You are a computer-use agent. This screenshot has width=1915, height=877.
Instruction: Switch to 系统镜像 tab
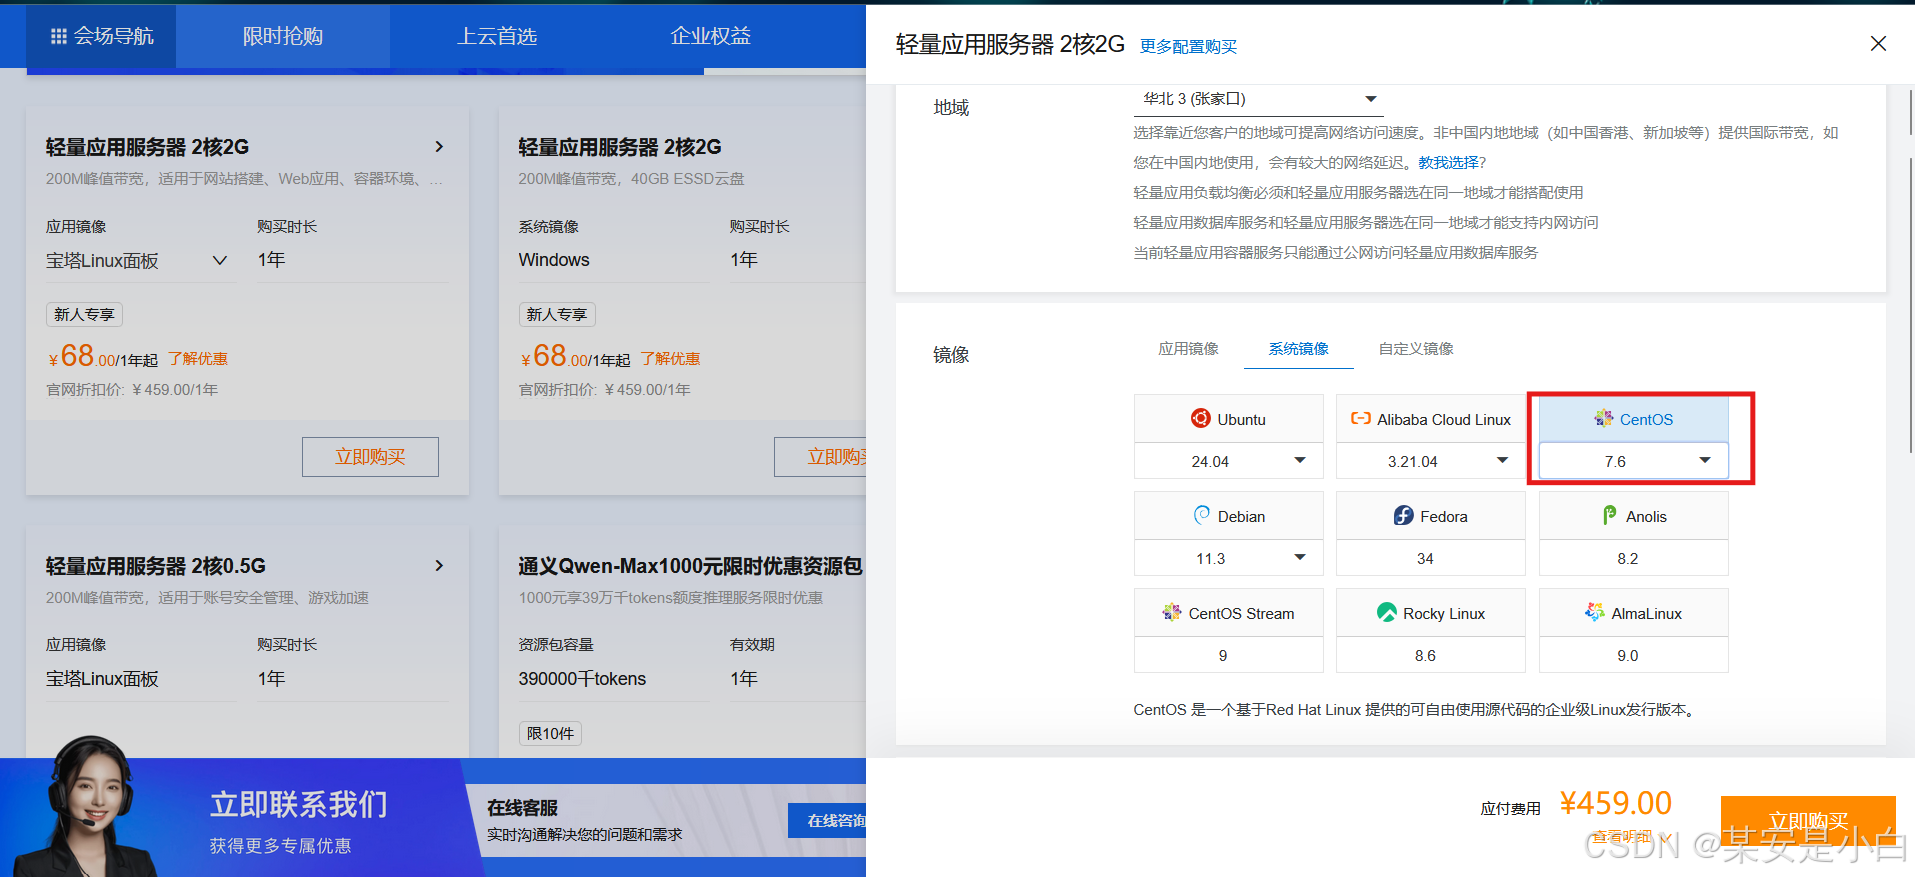(x=1298, y=348)
